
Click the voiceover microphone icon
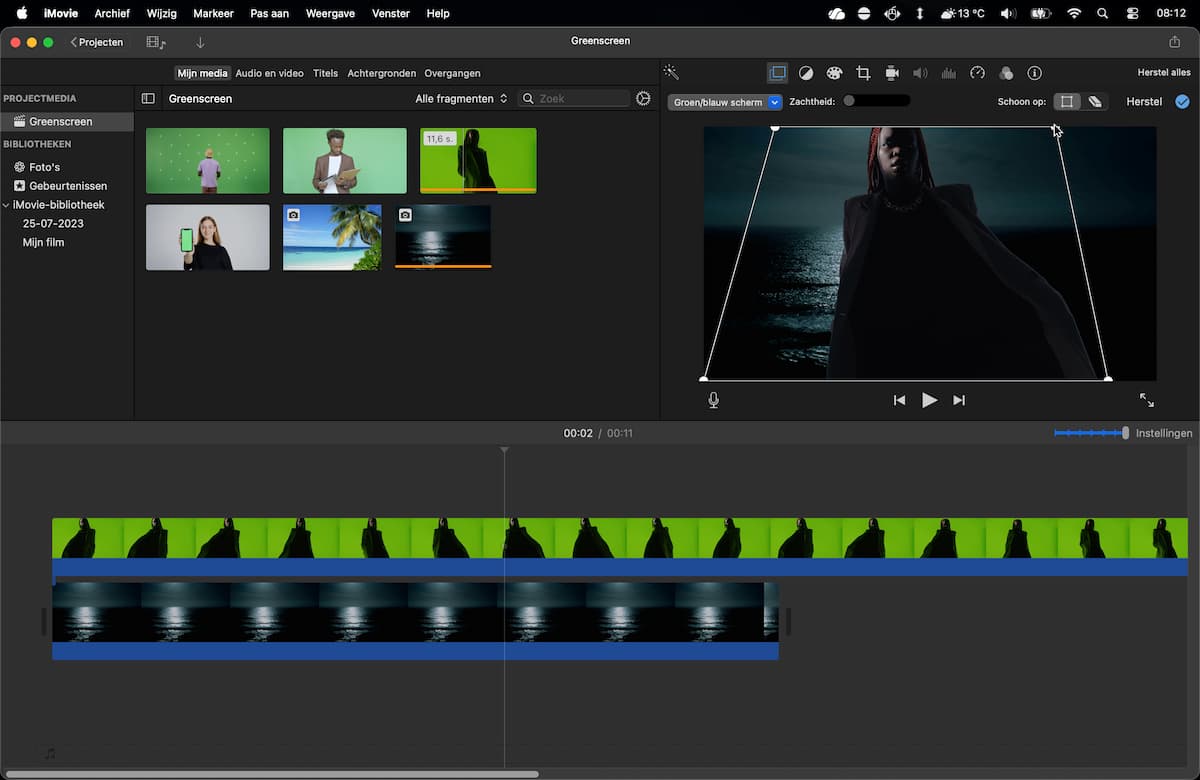[713, 400]
